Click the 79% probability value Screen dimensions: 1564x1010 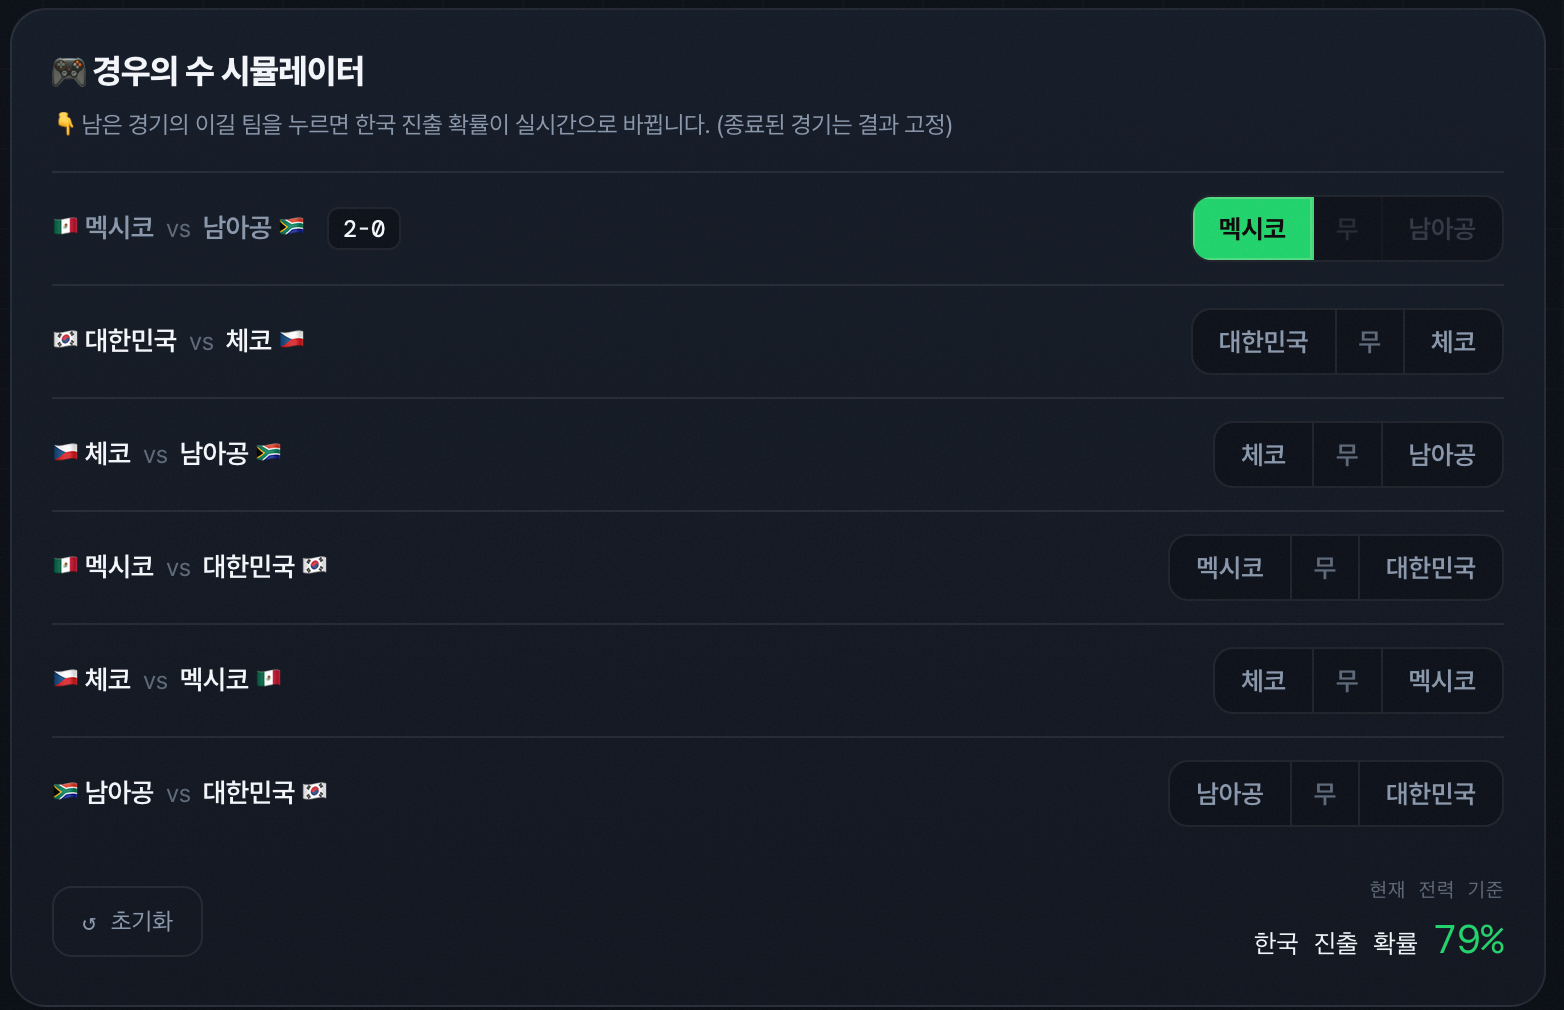1469,940
